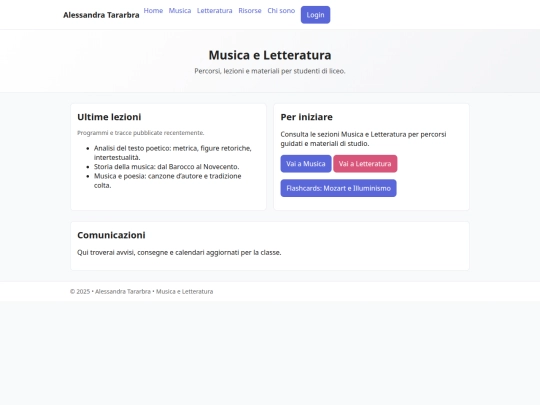Click the Per iniziare card heading
The height and width of the screenshot is (405, 540).
307,117
